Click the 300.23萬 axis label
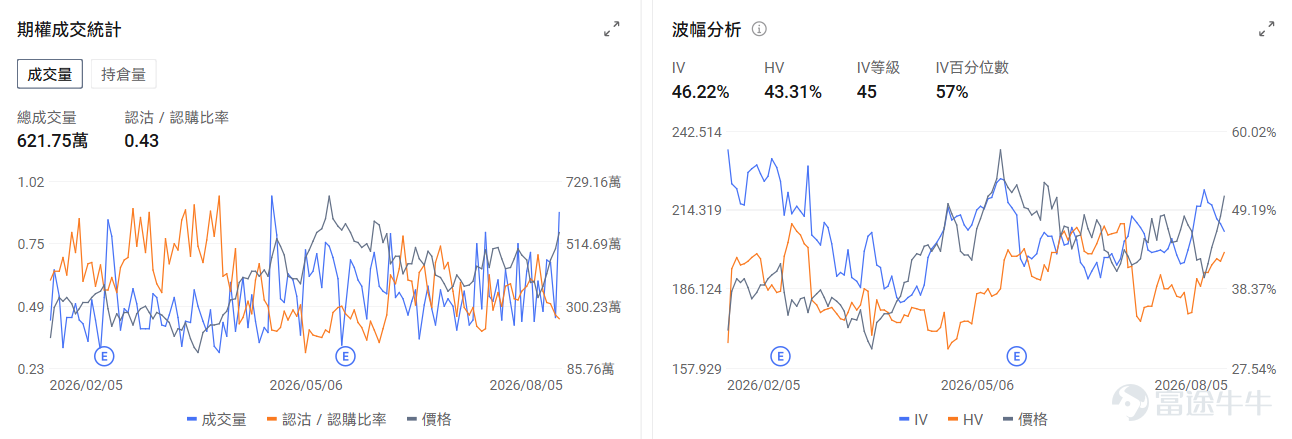Viewport: 1292px width, 439px height. point(594,307)
